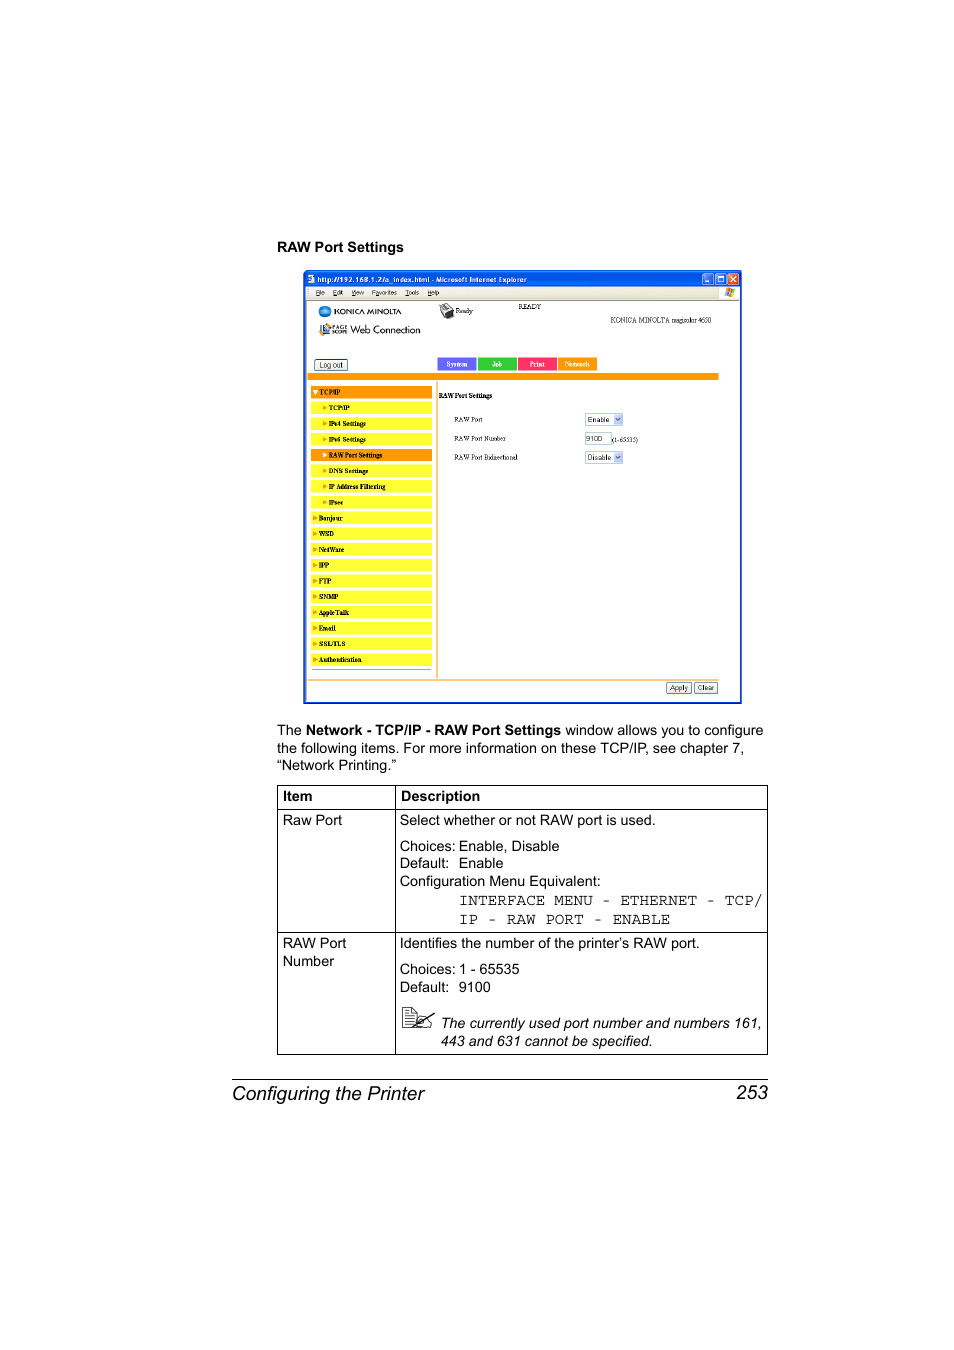954x1350 pixels.
Task: Open IP Address Filtering in sidebar
Action: click(x=371, y=487)
